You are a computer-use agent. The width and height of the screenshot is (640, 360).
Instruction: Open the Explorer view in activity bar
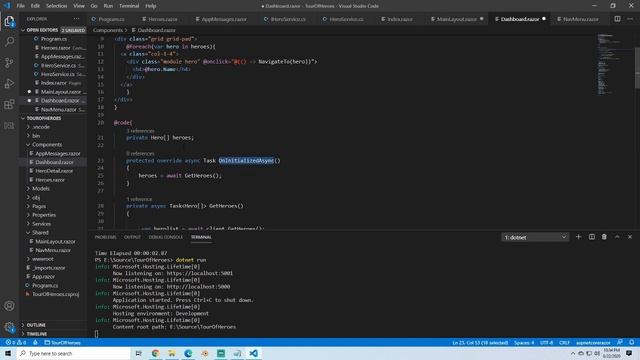[x=9, y=21]
